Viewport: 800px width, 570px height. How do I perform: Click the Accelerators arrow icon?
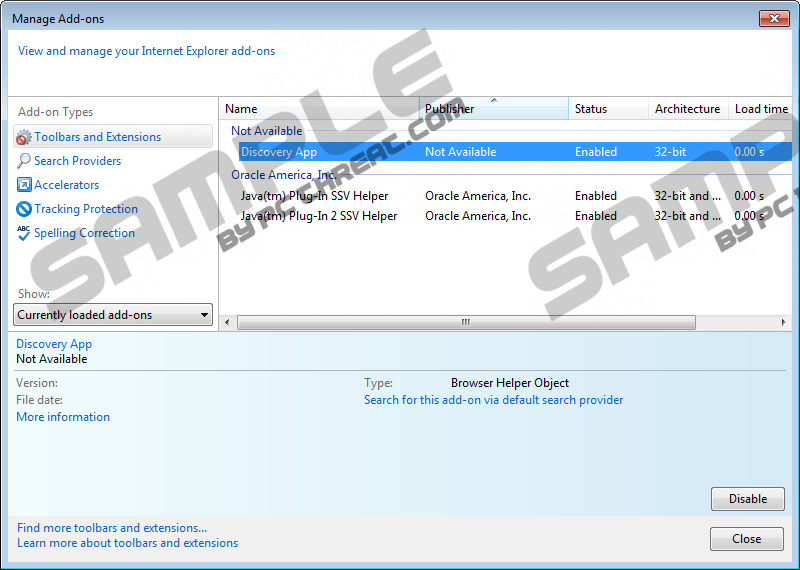[x=24, y=185]
